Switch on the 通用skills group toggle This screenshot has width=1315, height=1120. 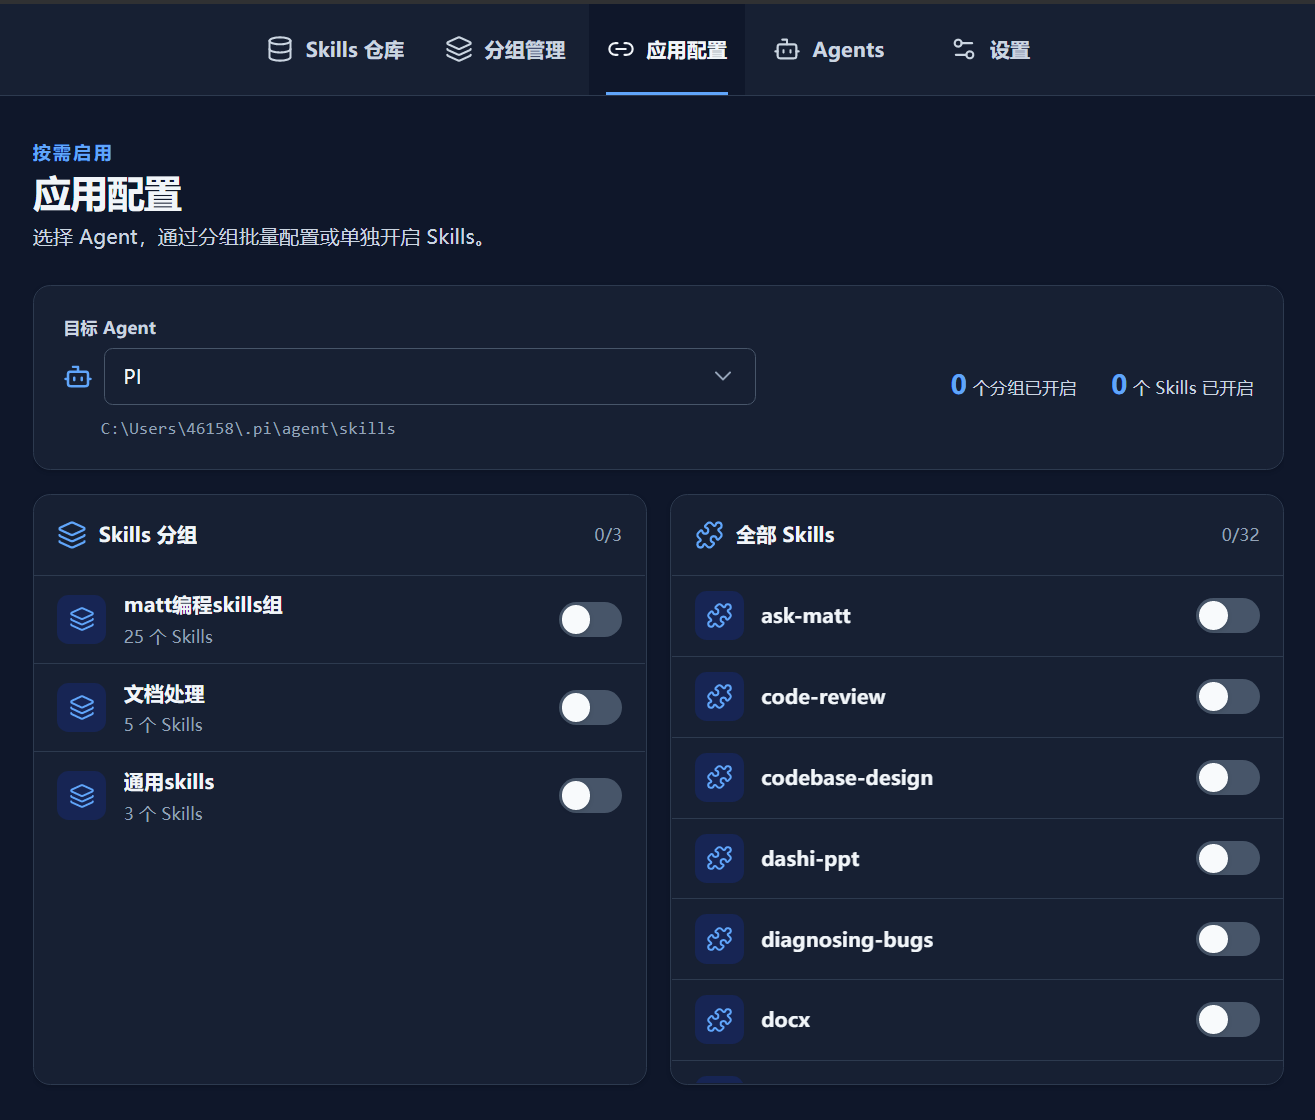(590, 795)
